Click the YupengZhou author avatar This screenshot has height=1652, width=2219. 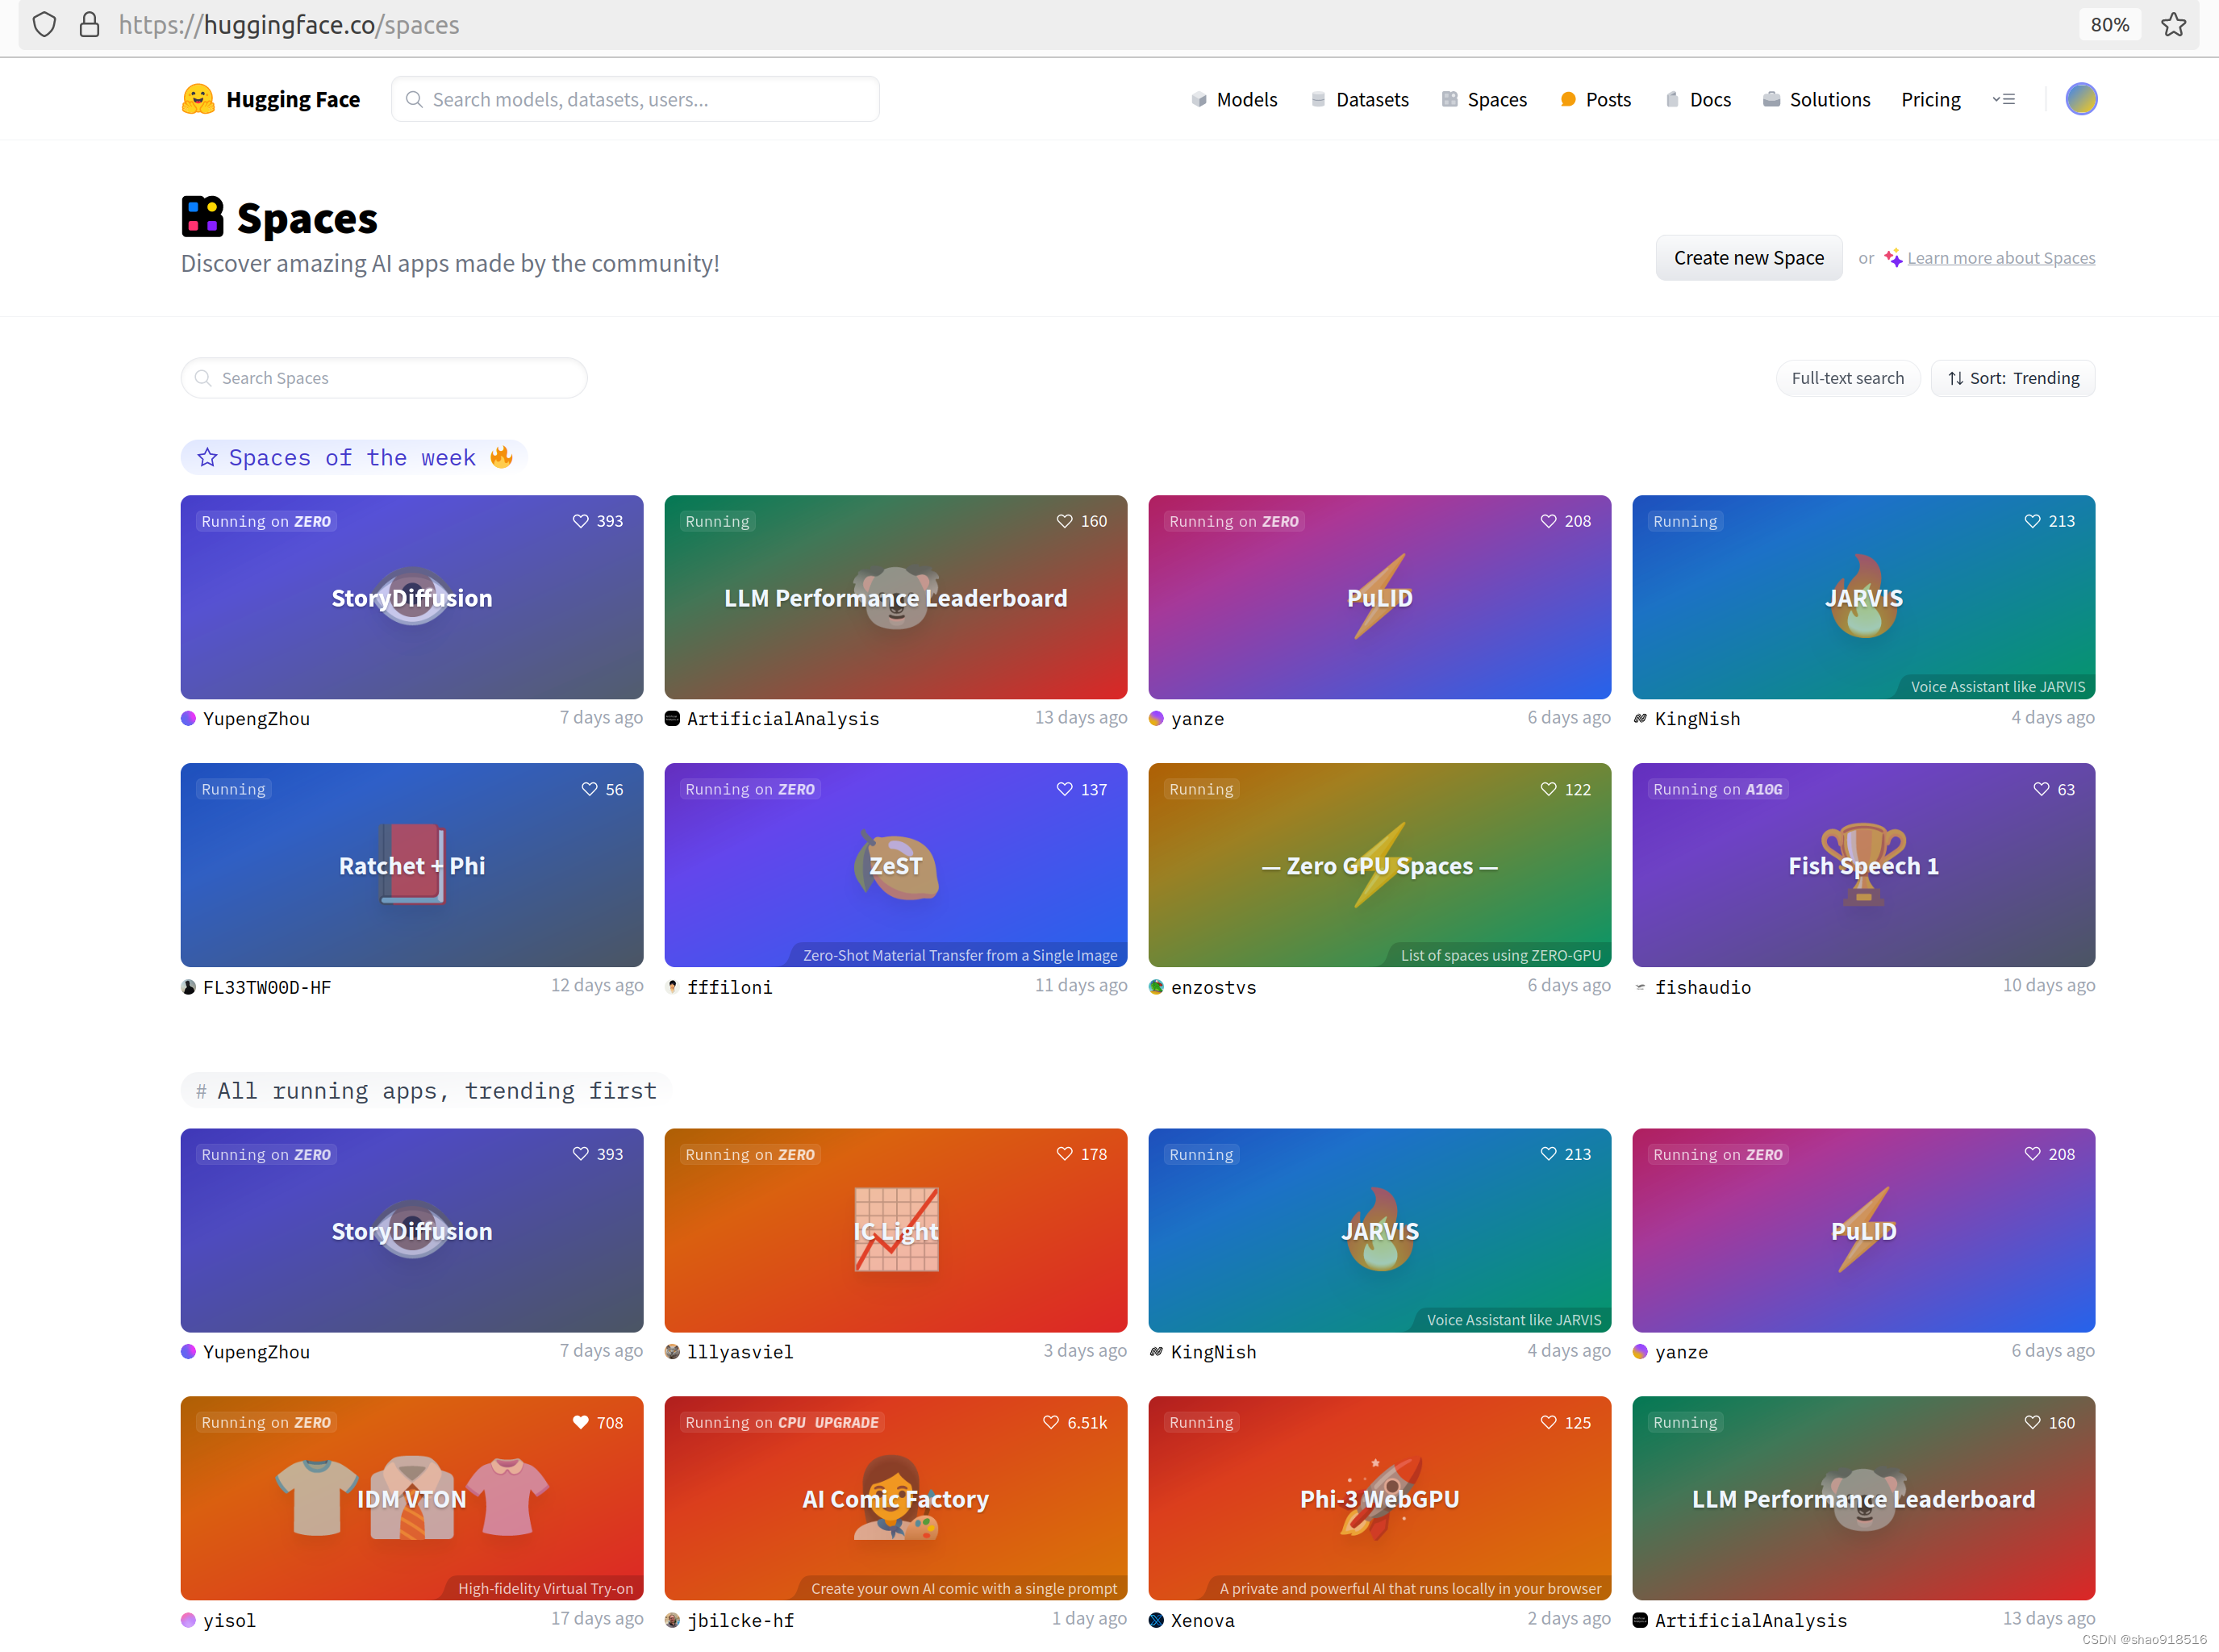click(188, 718)
